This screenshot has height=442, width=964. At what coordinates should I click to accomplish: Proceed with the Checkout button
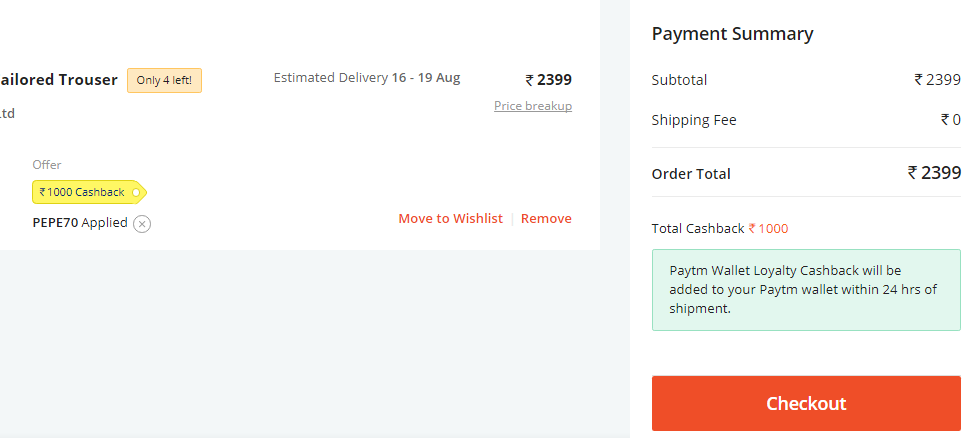(806, 403)
